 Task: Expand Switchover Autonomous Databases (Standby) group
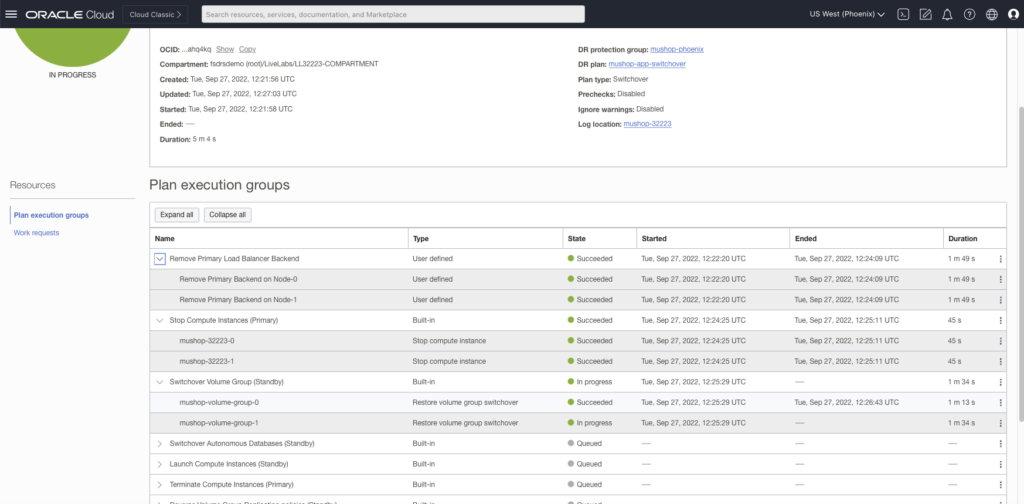click(x=160, y=443)
